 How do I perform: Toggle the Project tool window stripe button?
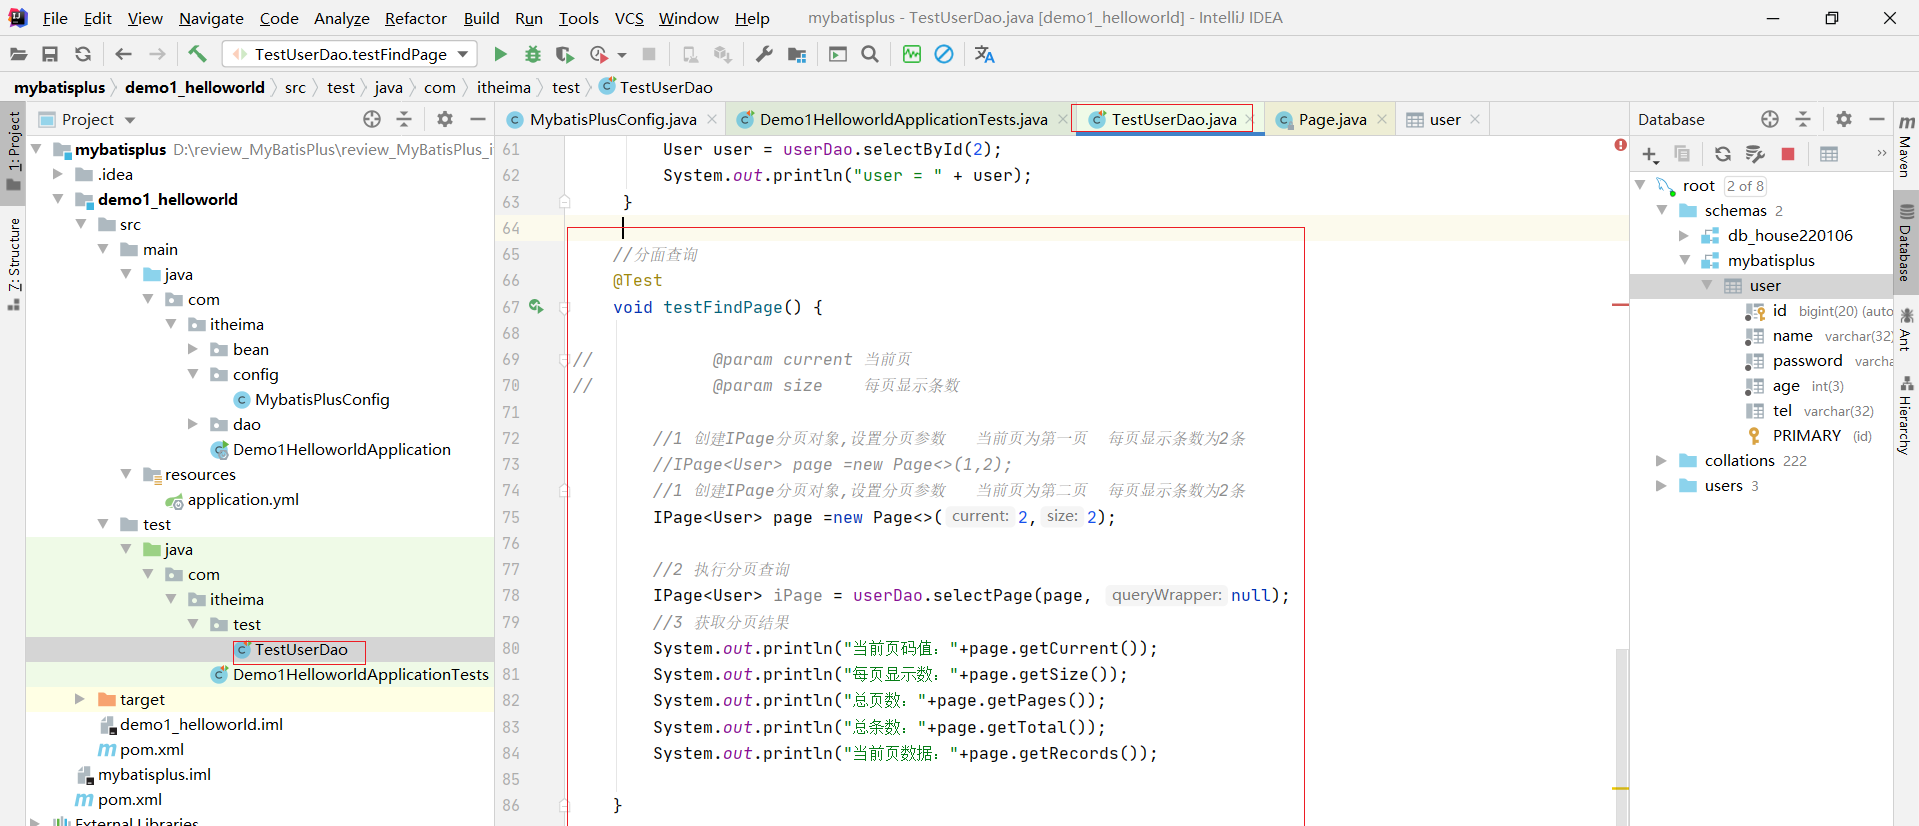[x=14, y=151]
